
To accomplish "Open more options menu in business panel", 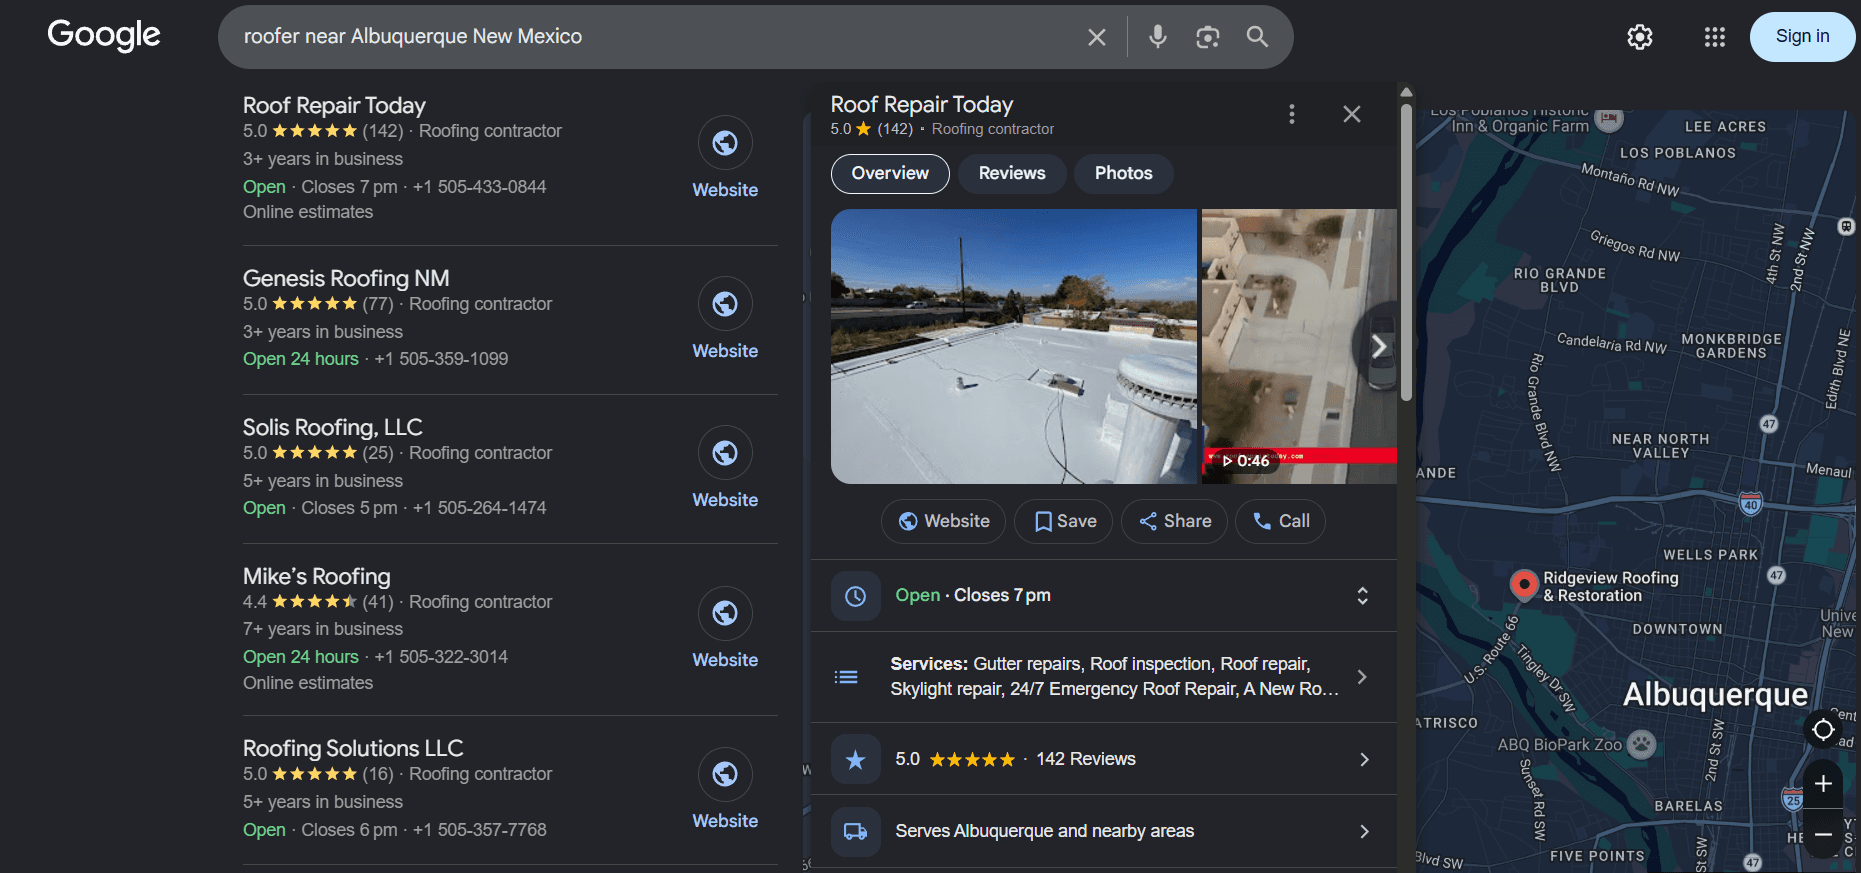I will 1292,114.
